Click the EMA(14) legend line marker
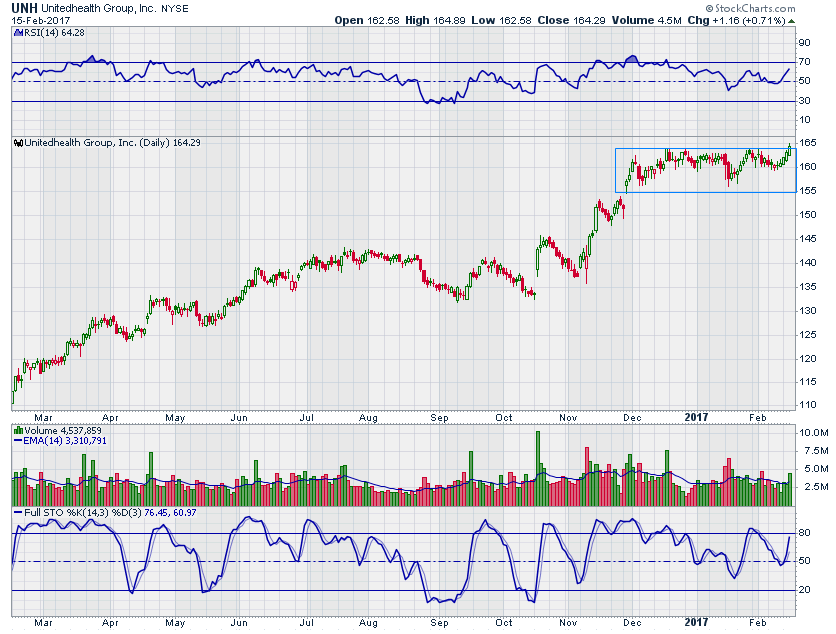Image resolution: width=836 pixels, height=634 pixels. click(x=18, y=441)
